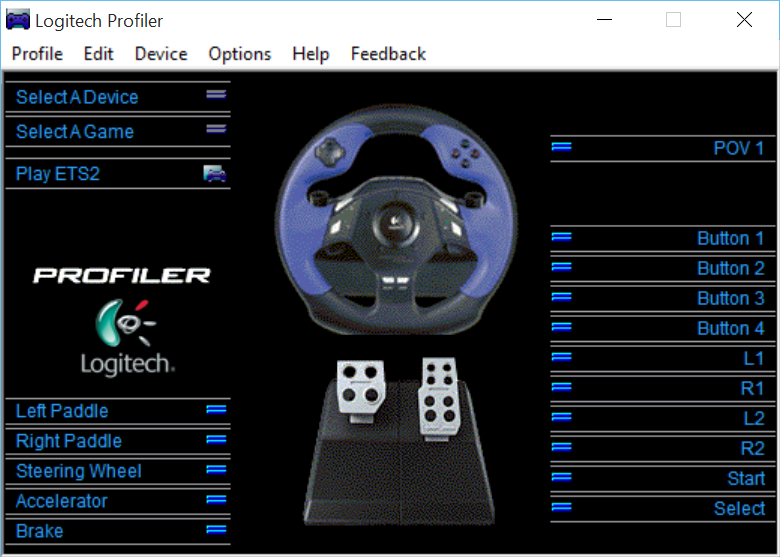This screenshot has height=557, width=780.
Task: Close the Logitech Profiler window
Action: pyautogui.click(x=744, y=20)
